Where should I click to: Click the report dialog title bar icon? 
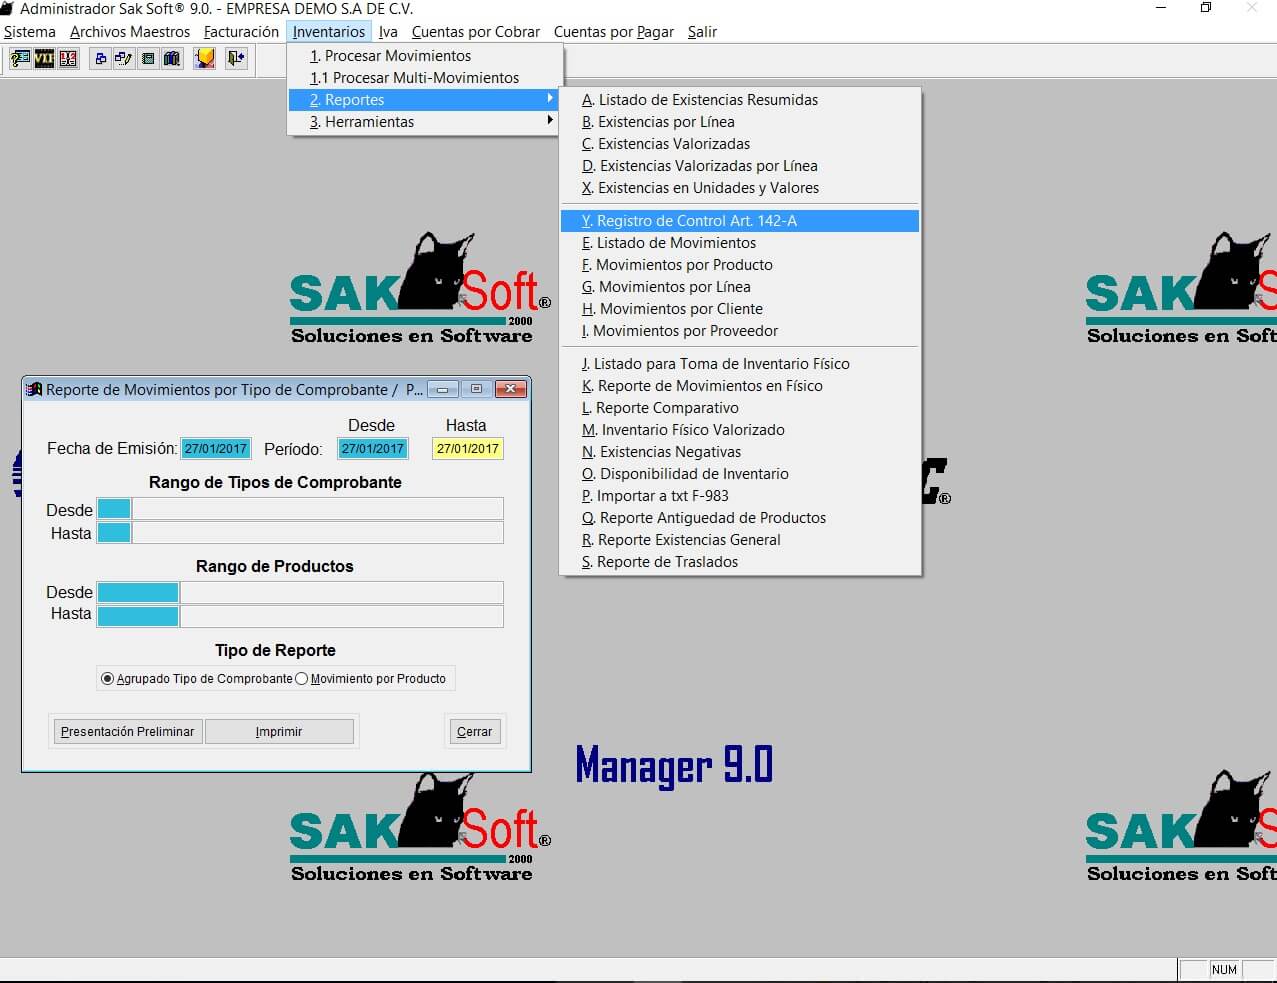tap(34, 389)
